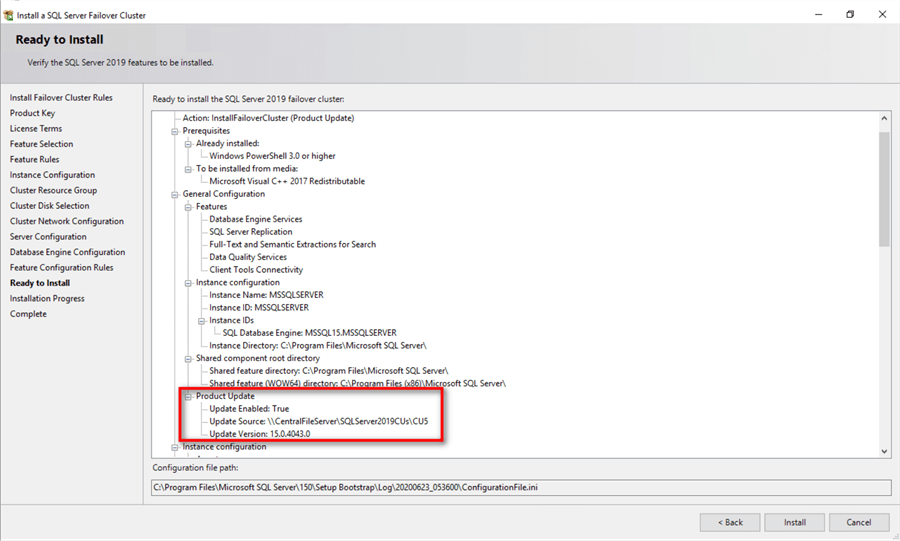
Task: Open the Product Key step
Action: tap(32, 113)
